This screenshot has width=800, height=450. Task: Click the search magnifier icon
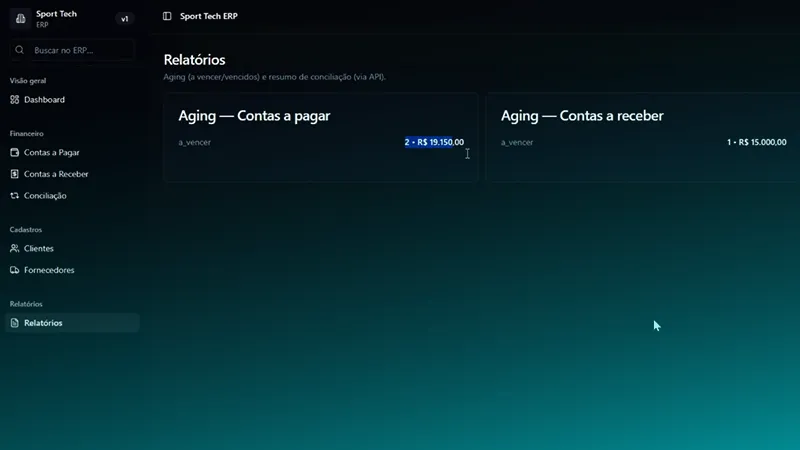click(x=19, y=50)
